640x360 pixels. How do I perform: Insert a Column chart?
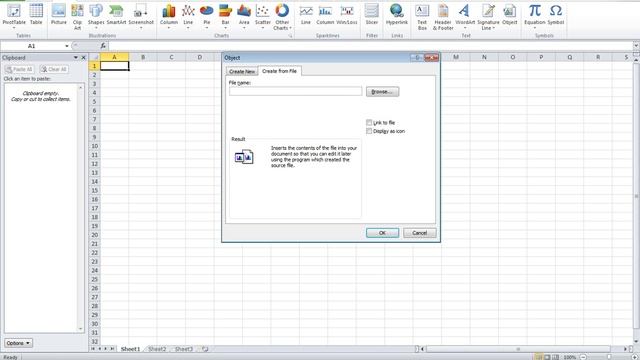click(x=169, y=15)
